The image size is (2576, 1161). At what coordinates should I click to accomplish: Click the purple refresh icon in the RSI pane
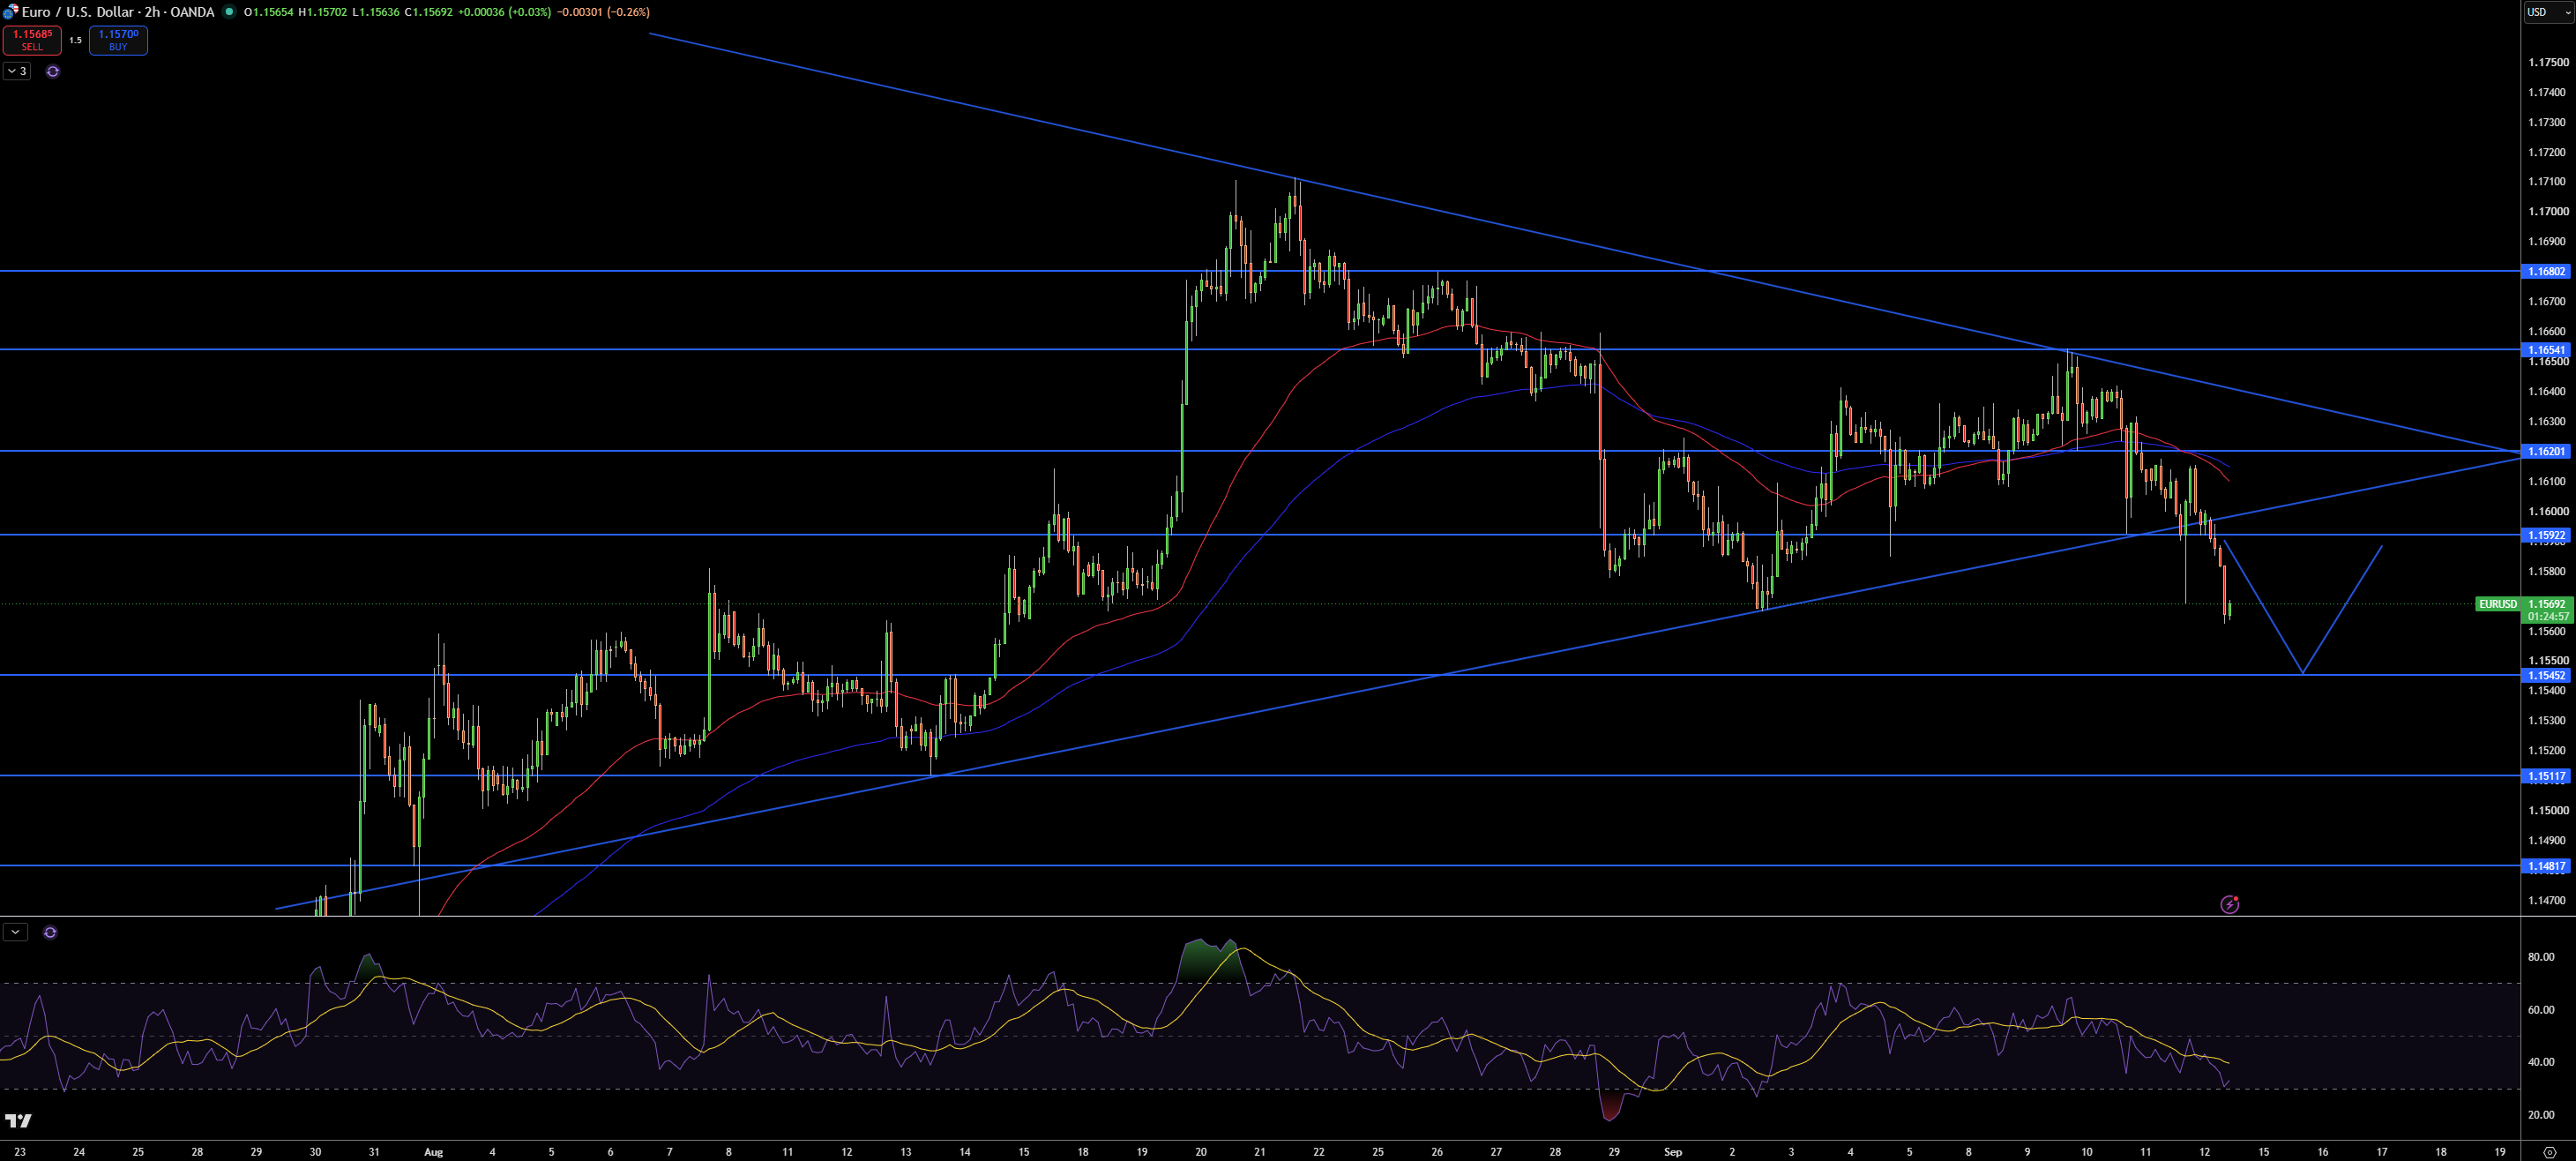[x=50, y=932]
